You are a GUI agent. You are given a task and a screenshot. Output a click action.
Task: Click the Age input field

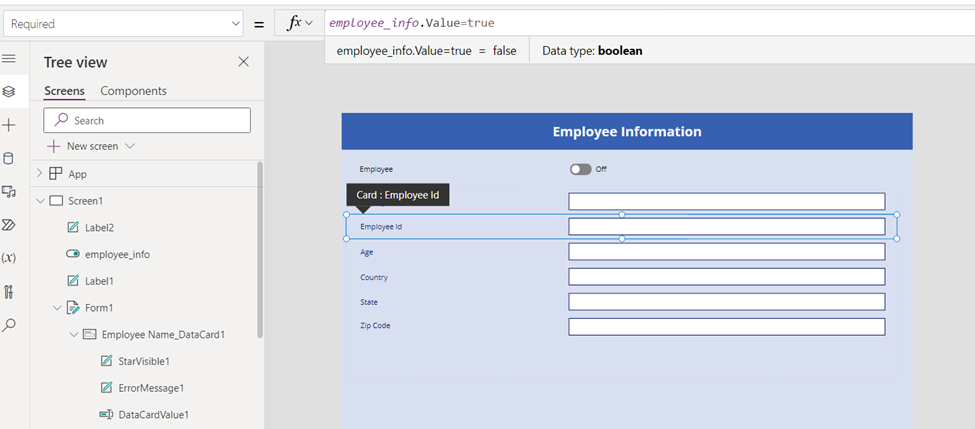point(726,252)
